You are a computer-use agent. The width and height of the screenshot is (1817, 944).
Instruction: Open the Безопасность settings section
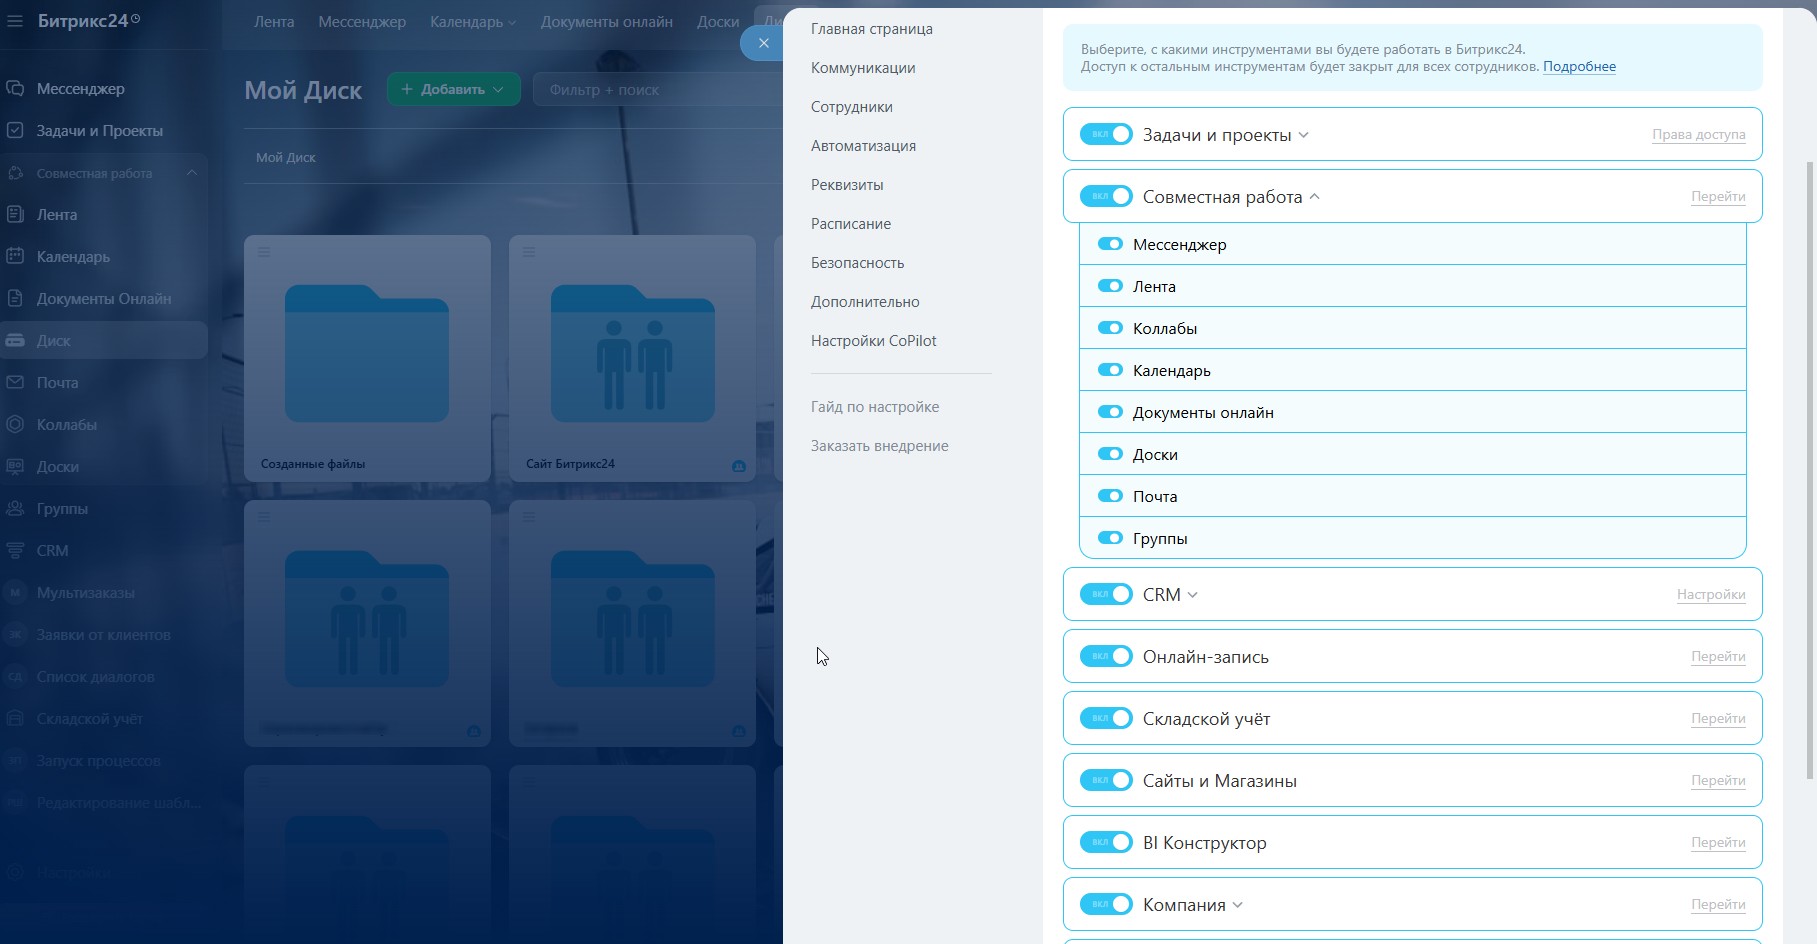coord(857,263)
